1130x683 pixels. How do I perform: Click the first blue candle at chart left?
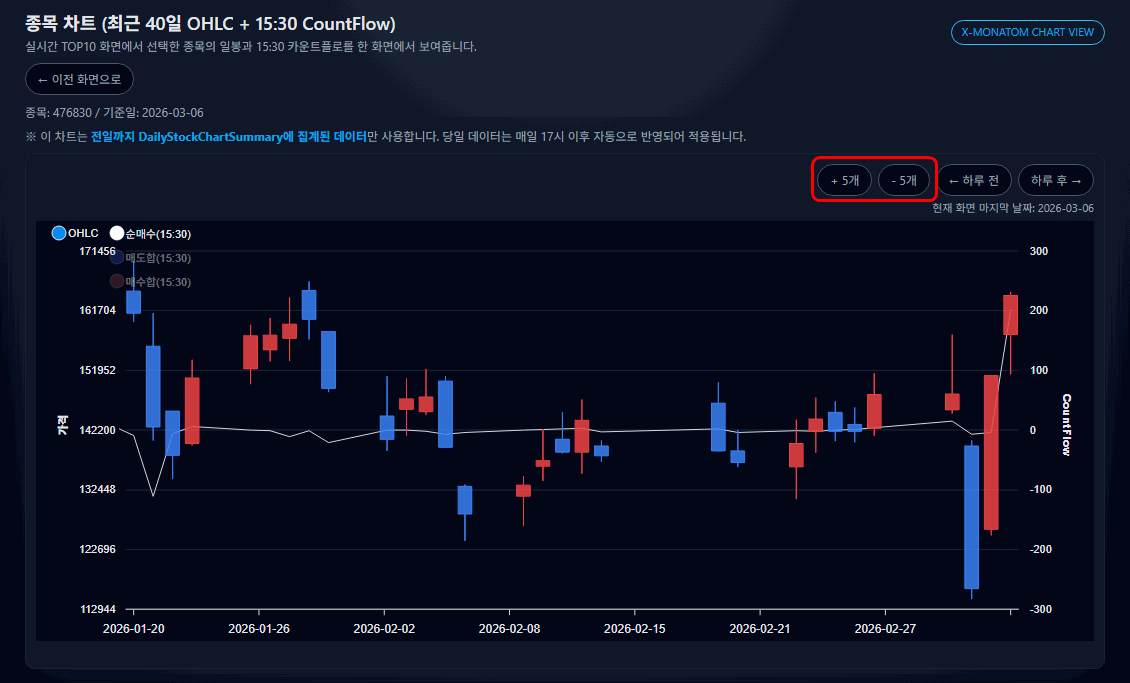coord(133,301)
